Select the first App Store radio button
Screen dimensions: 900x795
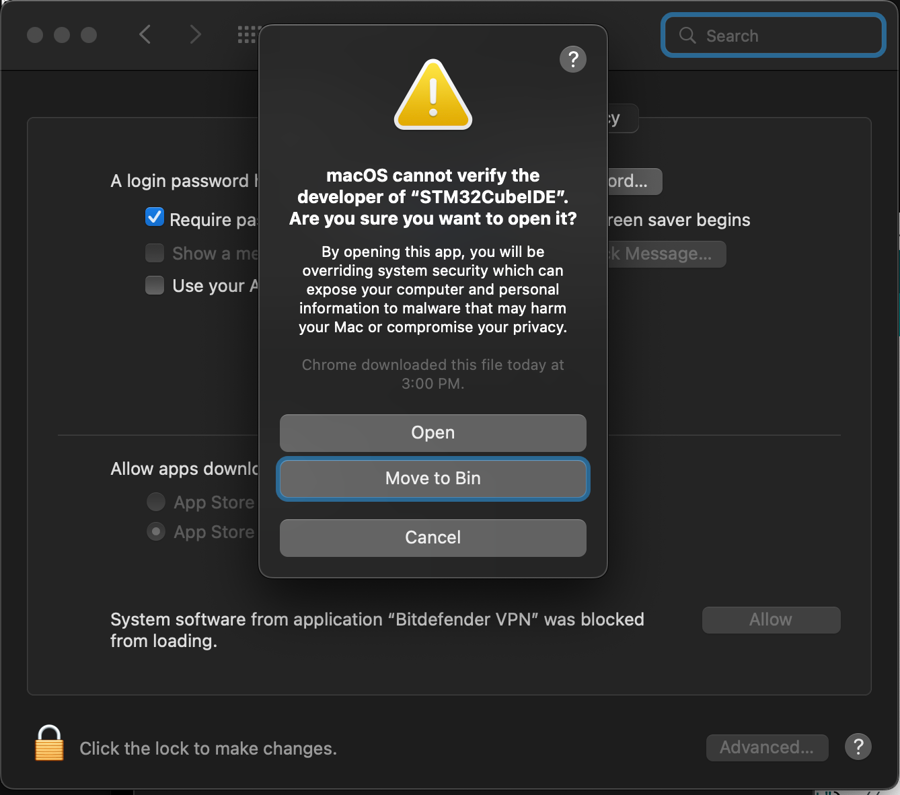[156, 502]
